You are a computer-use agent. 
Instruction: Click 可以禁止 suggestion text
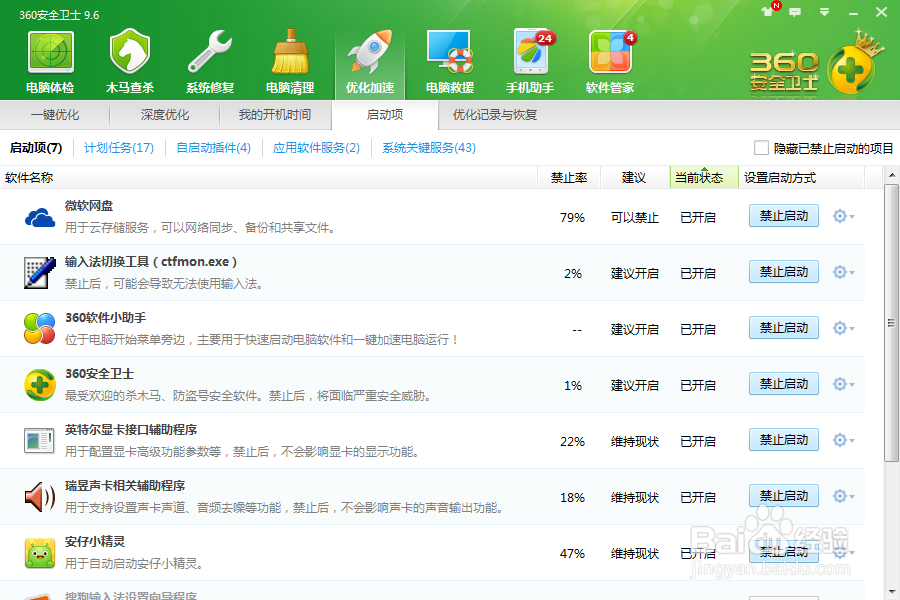click(635, 218)
